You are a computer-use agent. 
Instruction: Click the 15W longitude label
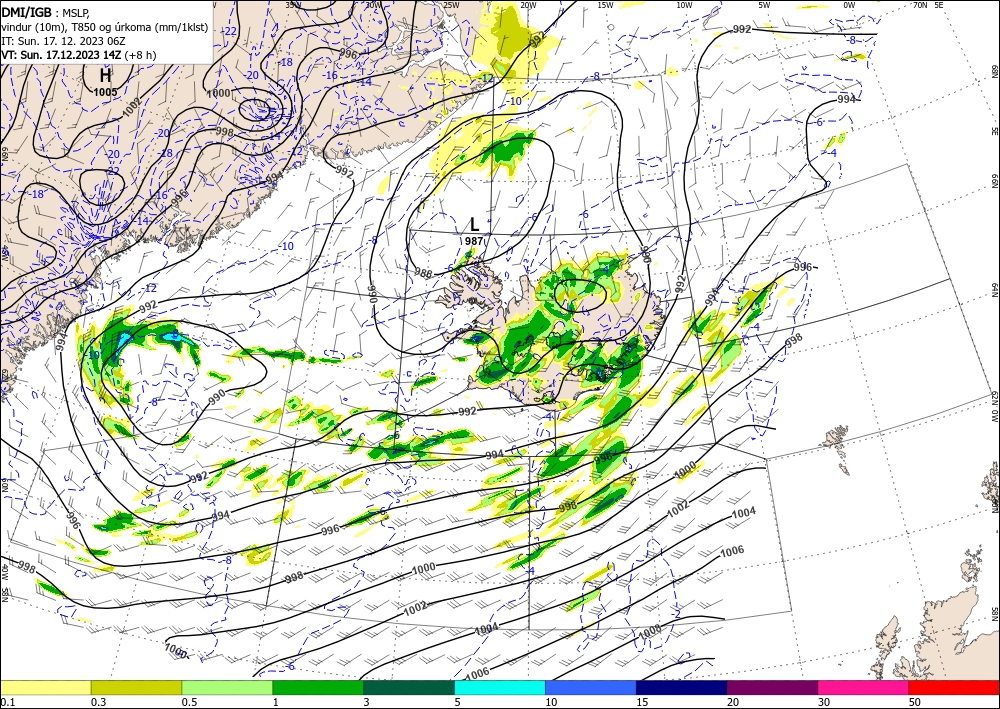tap(606, 5)
